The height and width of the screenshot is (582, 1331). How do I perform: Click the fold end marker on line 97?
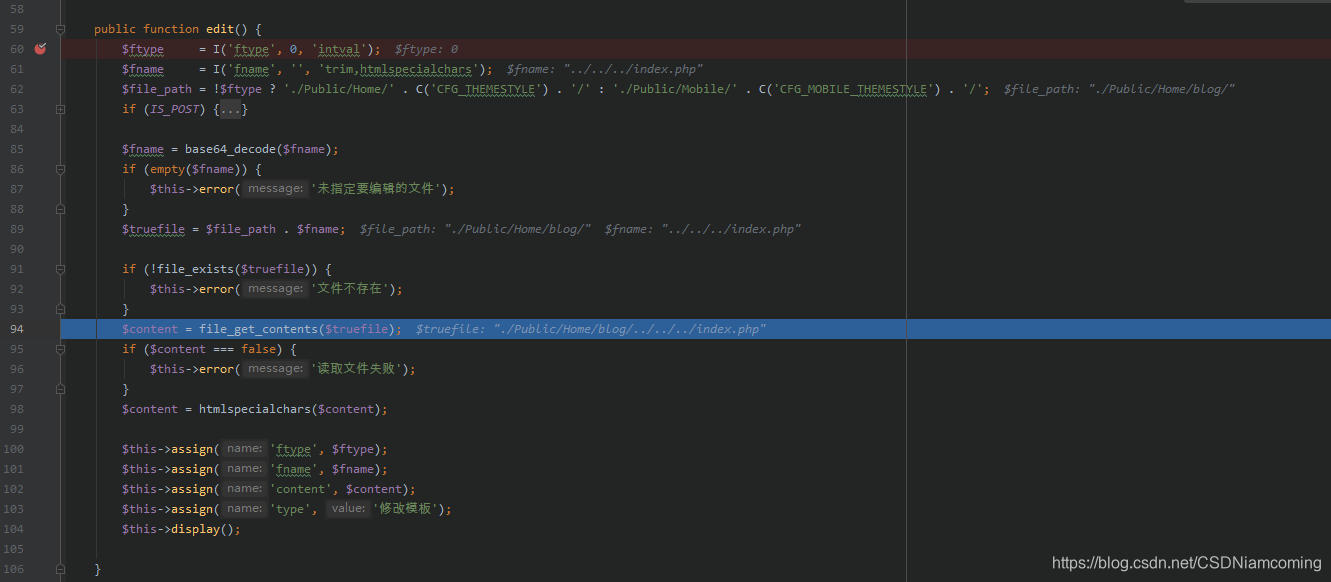pos(61,389)
